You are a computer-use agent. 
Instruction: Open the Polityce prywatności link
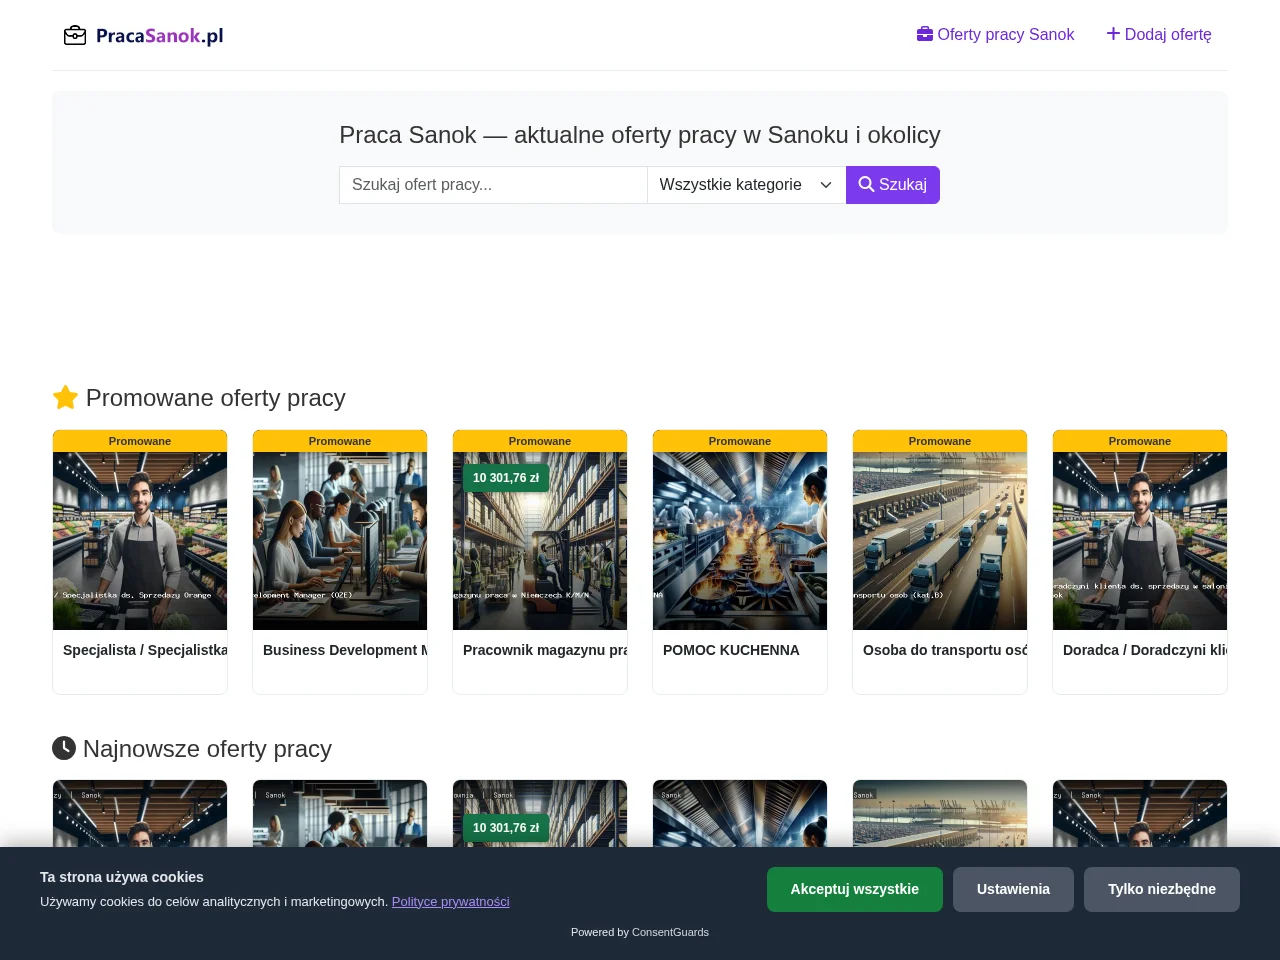tap(451, 902)
